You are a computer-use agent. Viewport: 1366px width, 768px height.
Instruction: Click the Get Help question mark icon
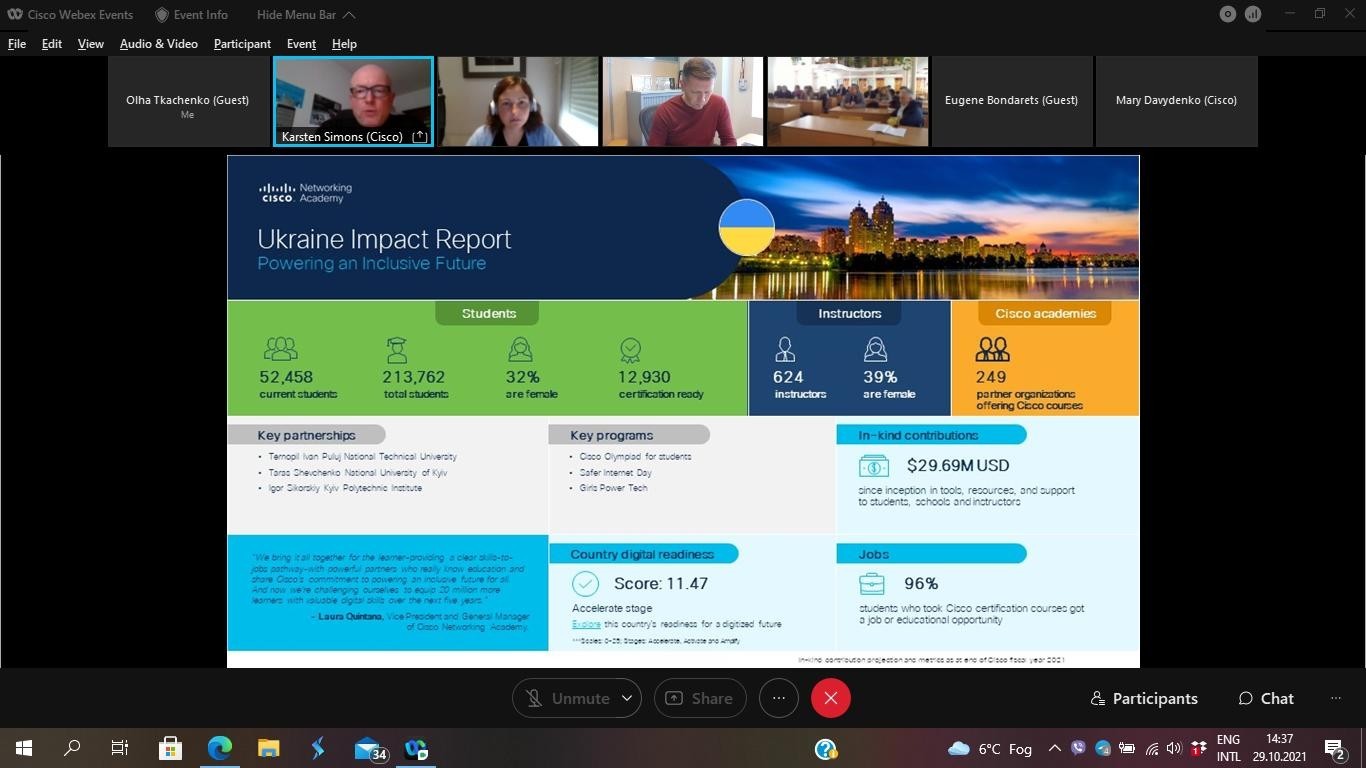826,749
